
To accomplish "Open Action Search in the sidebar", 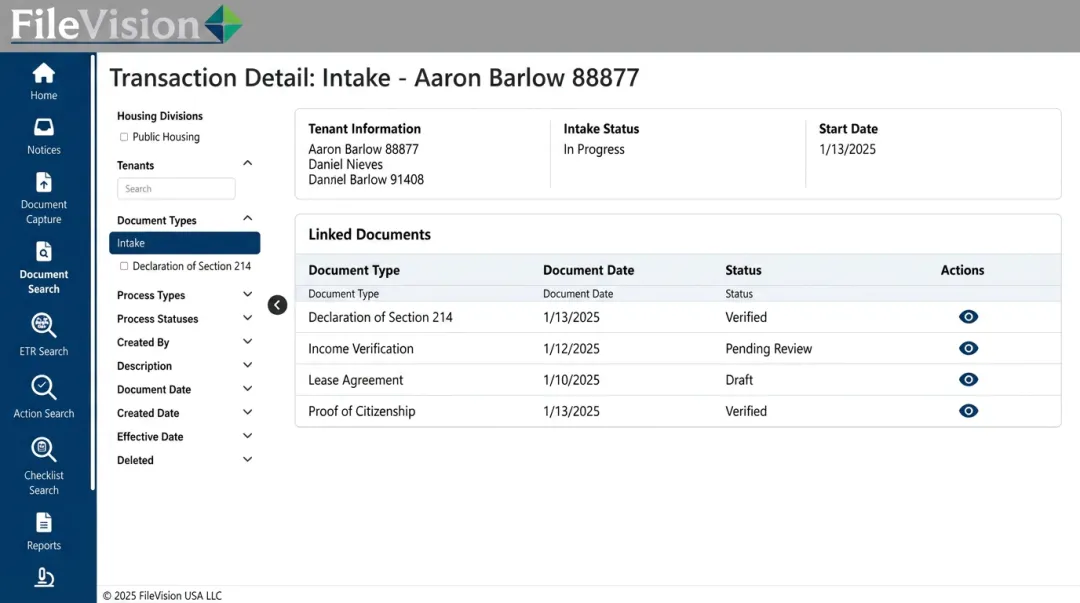I will pos(43,398).
